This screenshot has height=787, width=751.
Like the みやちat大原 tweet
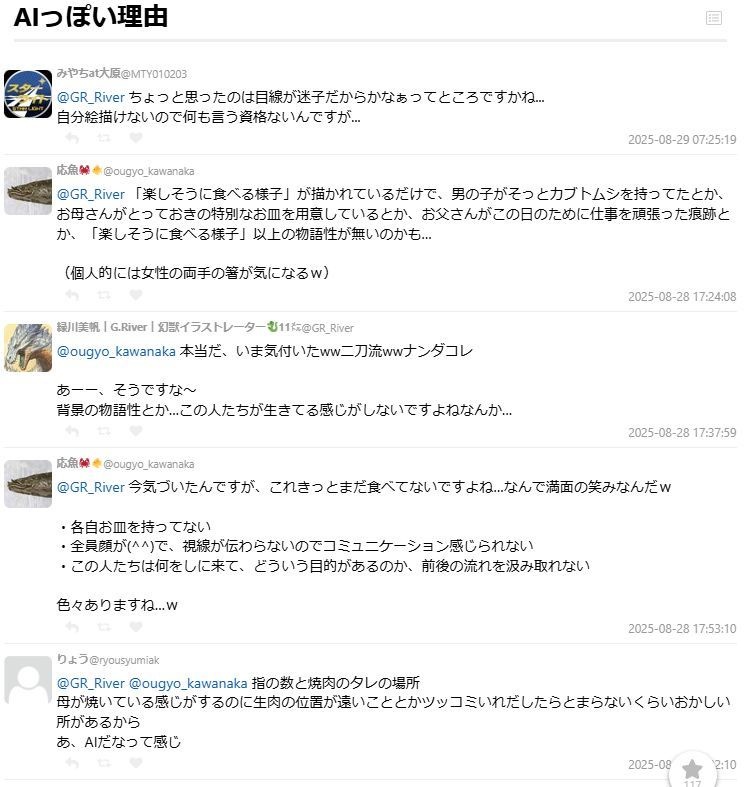tap(136, 138)
